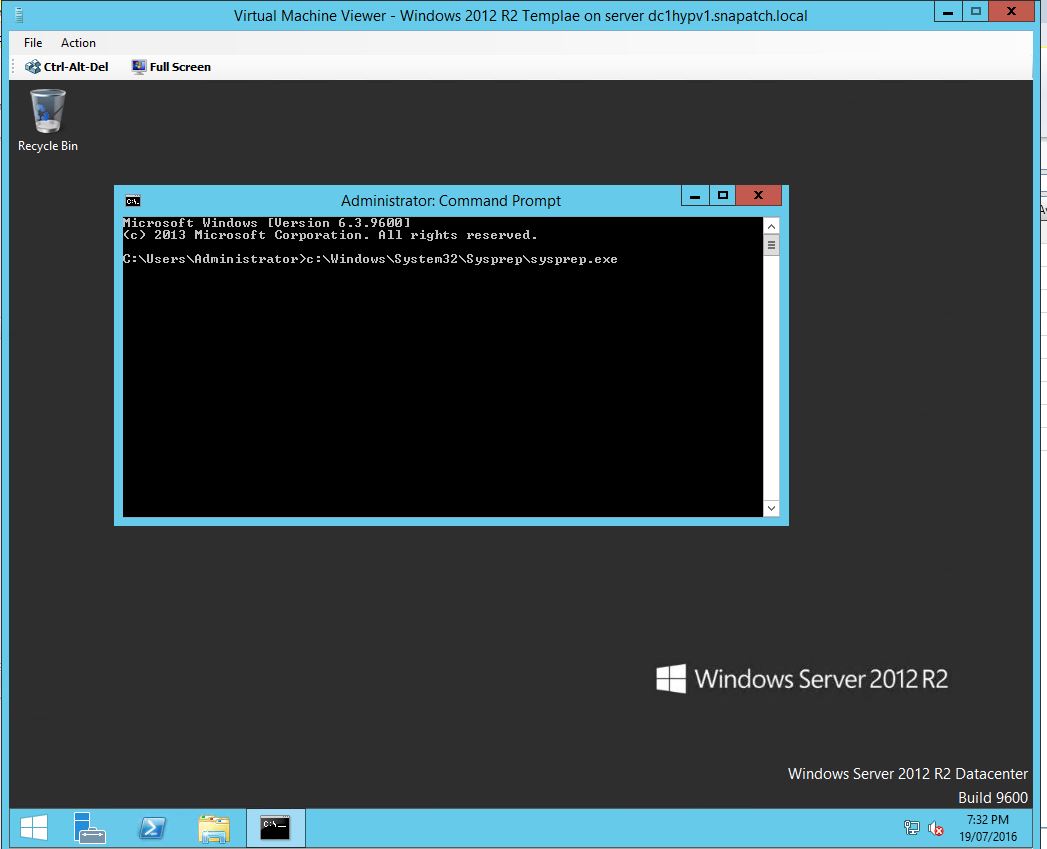The width and height of the screenshot is (1047, 849).
Task: Select the Recycle Bin desktop icon
Action: (x=47, y=121)
